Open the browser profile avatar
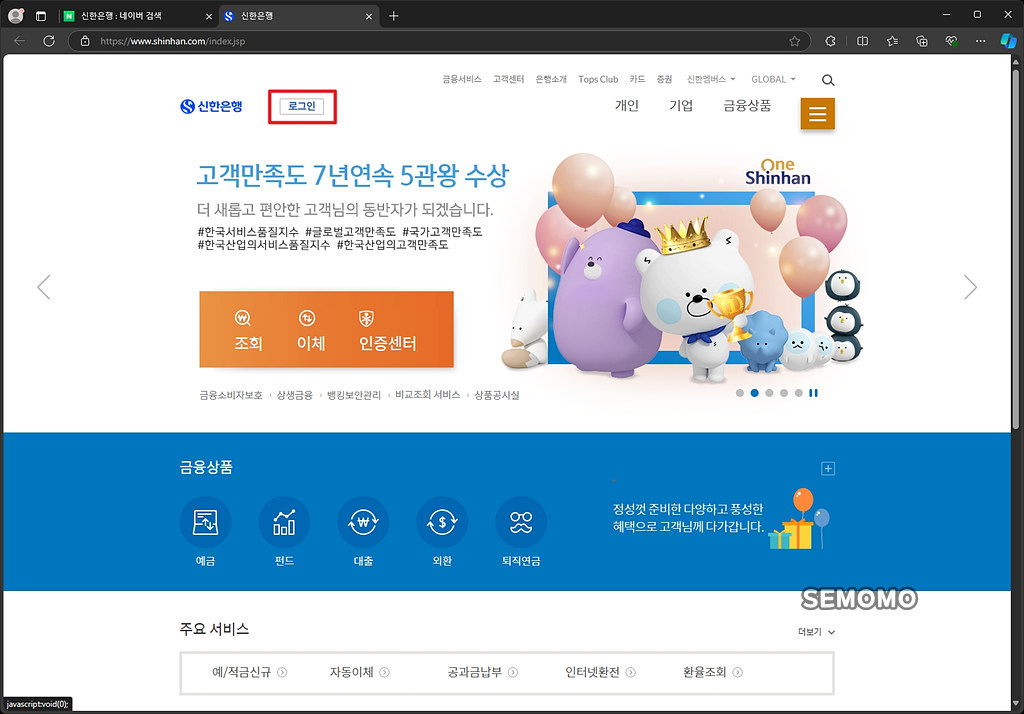Screen dimensions: 1024x714 16,16
